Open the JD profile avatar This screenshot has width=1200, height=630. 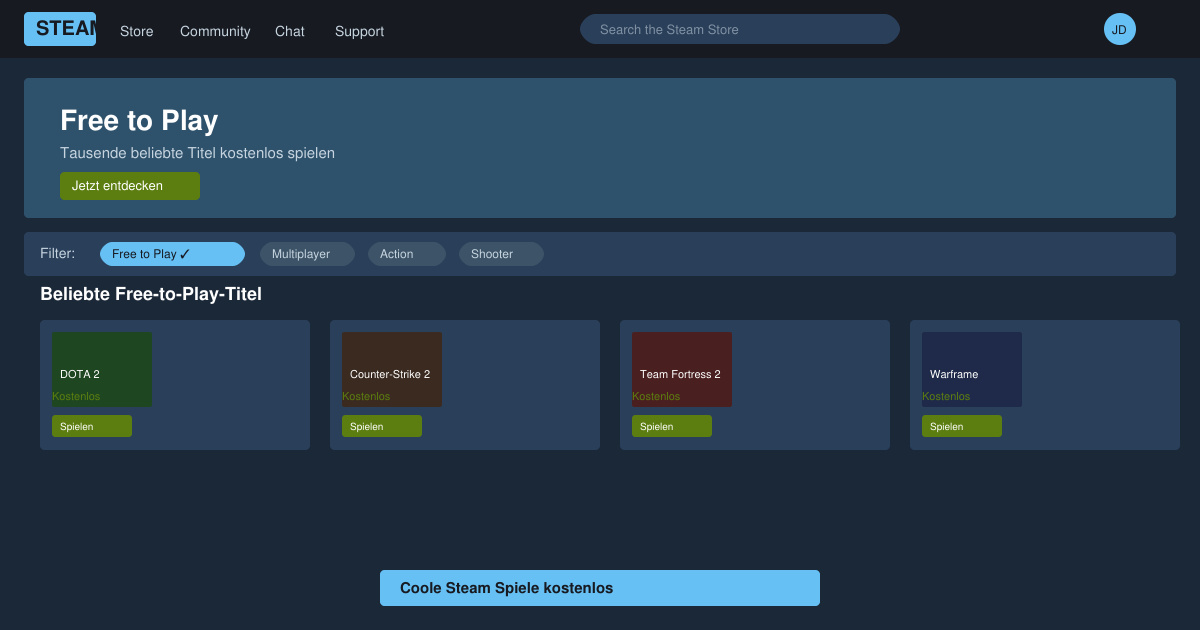point(1120,29)
